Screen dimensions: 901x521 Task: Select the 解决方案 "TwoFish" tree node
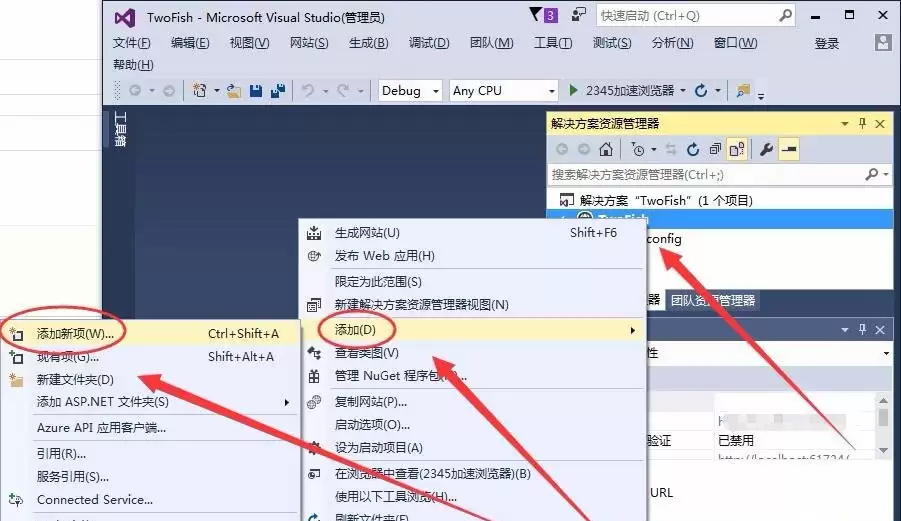[666, 200]
